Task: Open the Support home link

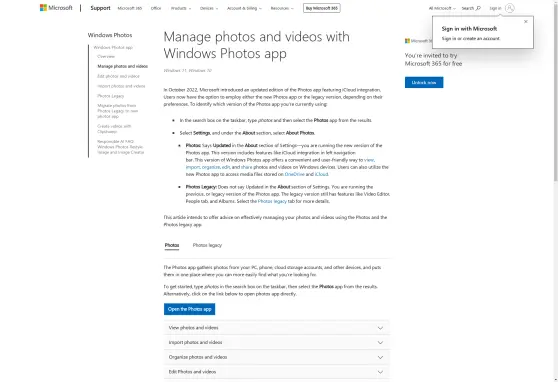Action: tap(100, 8)
